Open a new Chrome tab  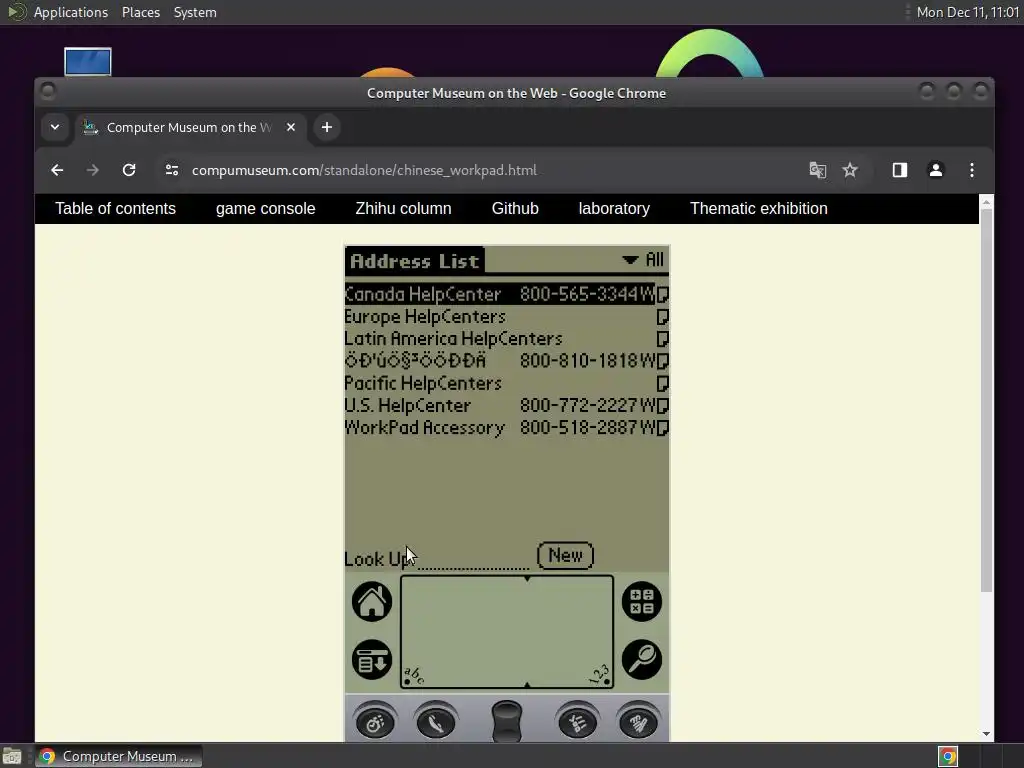click(x=327, y=127)
